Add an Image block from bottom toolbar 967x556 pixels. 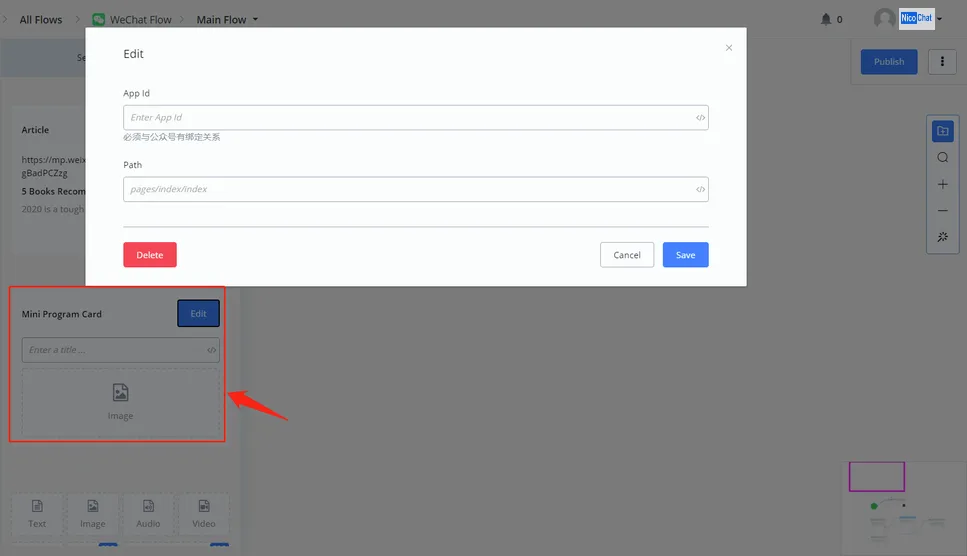click(x=93, y=513)
